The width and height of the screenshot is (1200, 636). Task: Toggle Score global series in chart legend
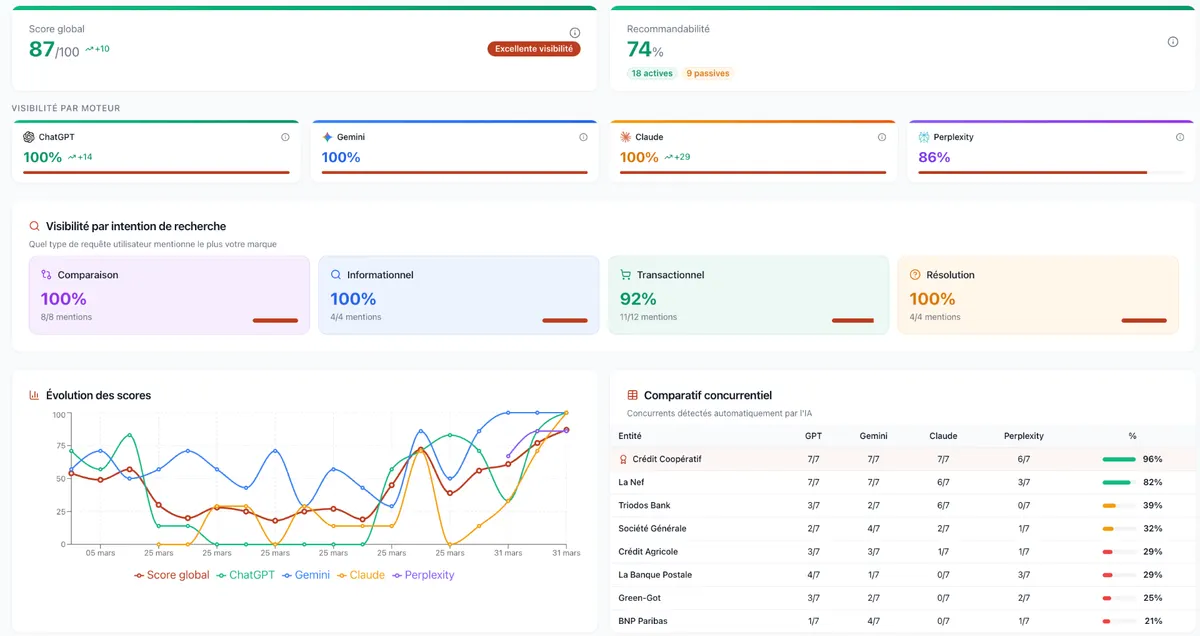(x=172, y=575)
